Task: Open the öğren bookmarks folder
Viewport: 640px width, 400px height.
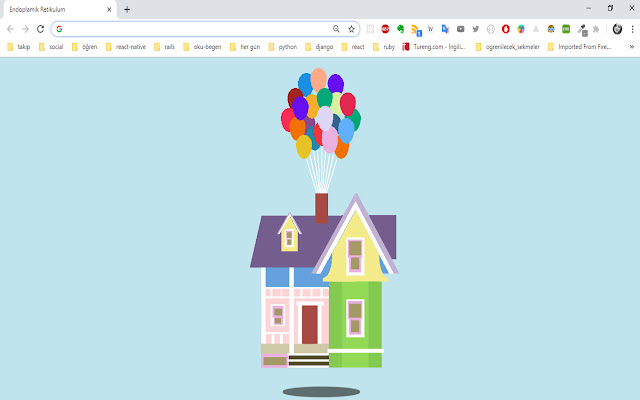Action: click(84, 47)
